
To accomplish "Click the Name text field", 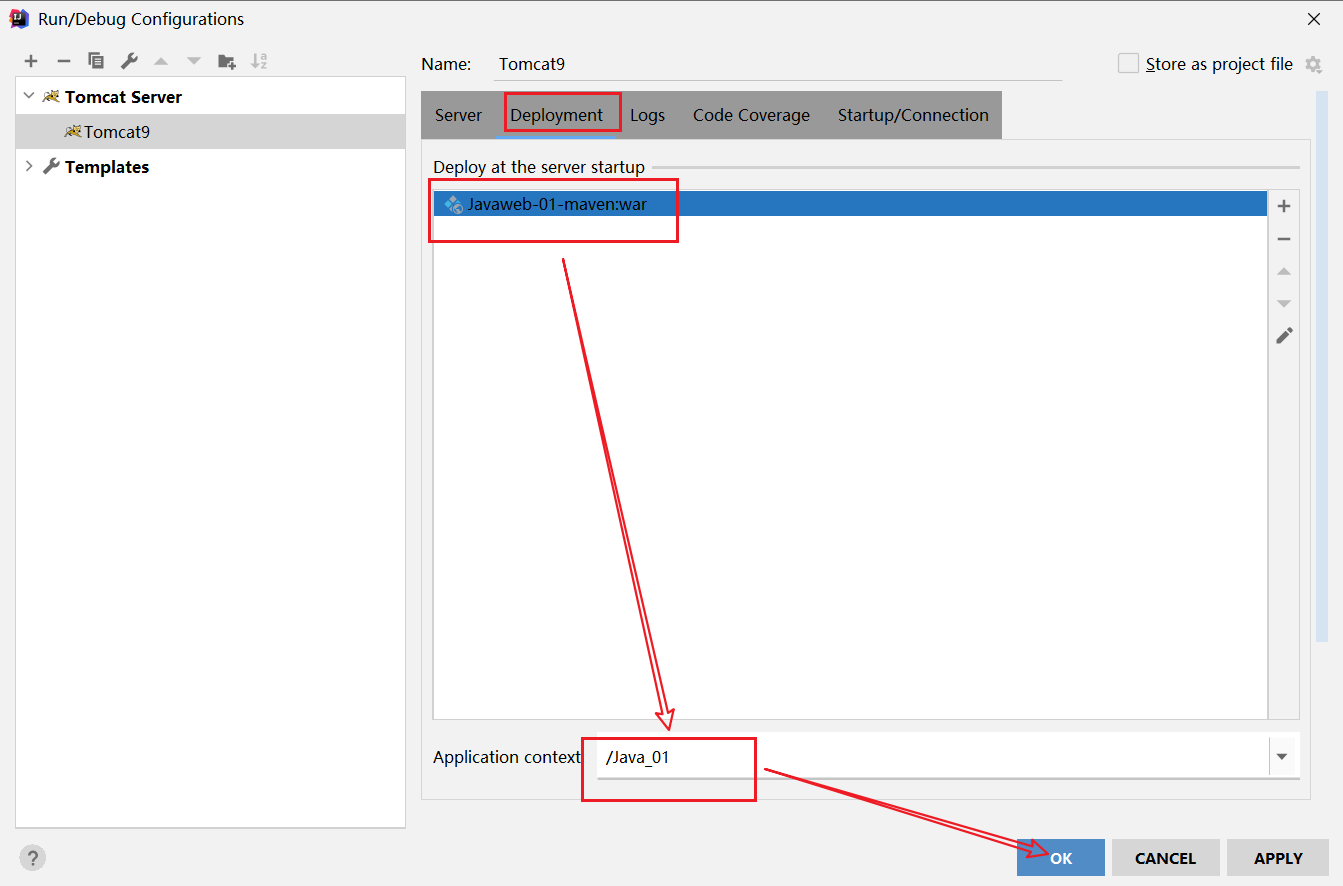I will click(x=778, y=64).
